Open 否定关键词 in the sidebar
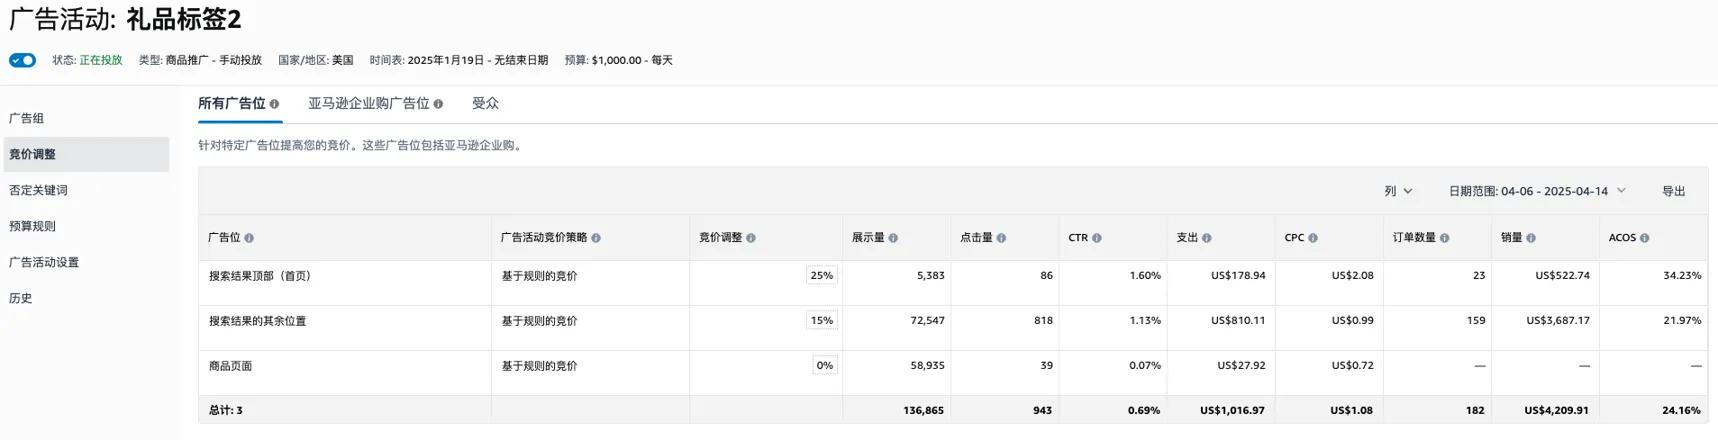 [38, 190]
